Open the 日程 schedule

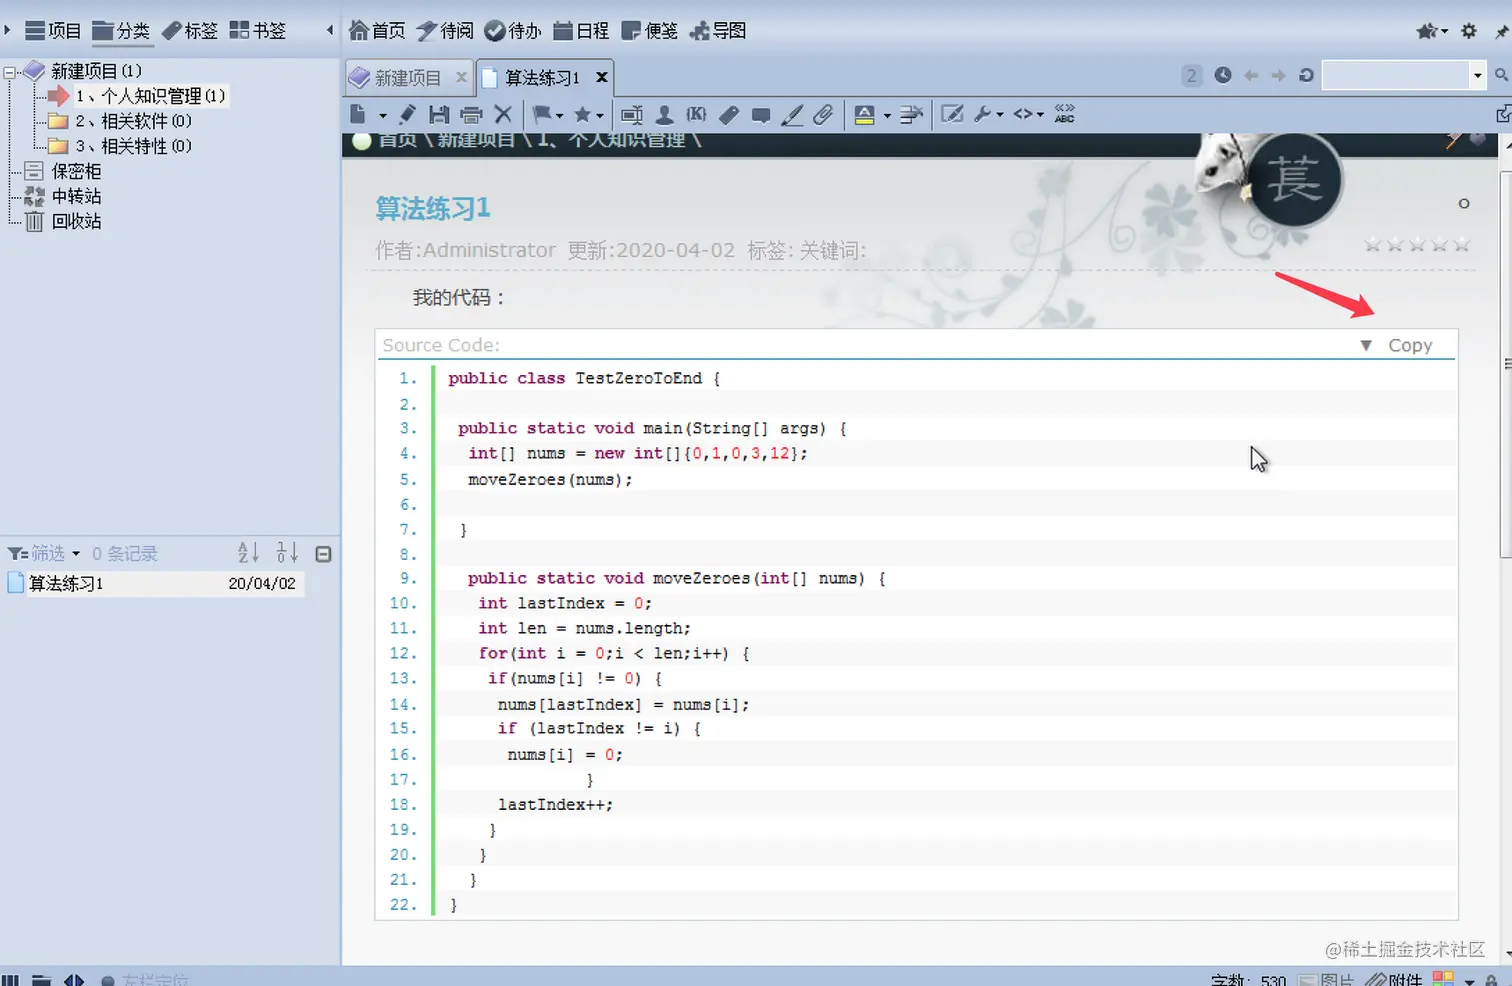[x=581, y=31]
